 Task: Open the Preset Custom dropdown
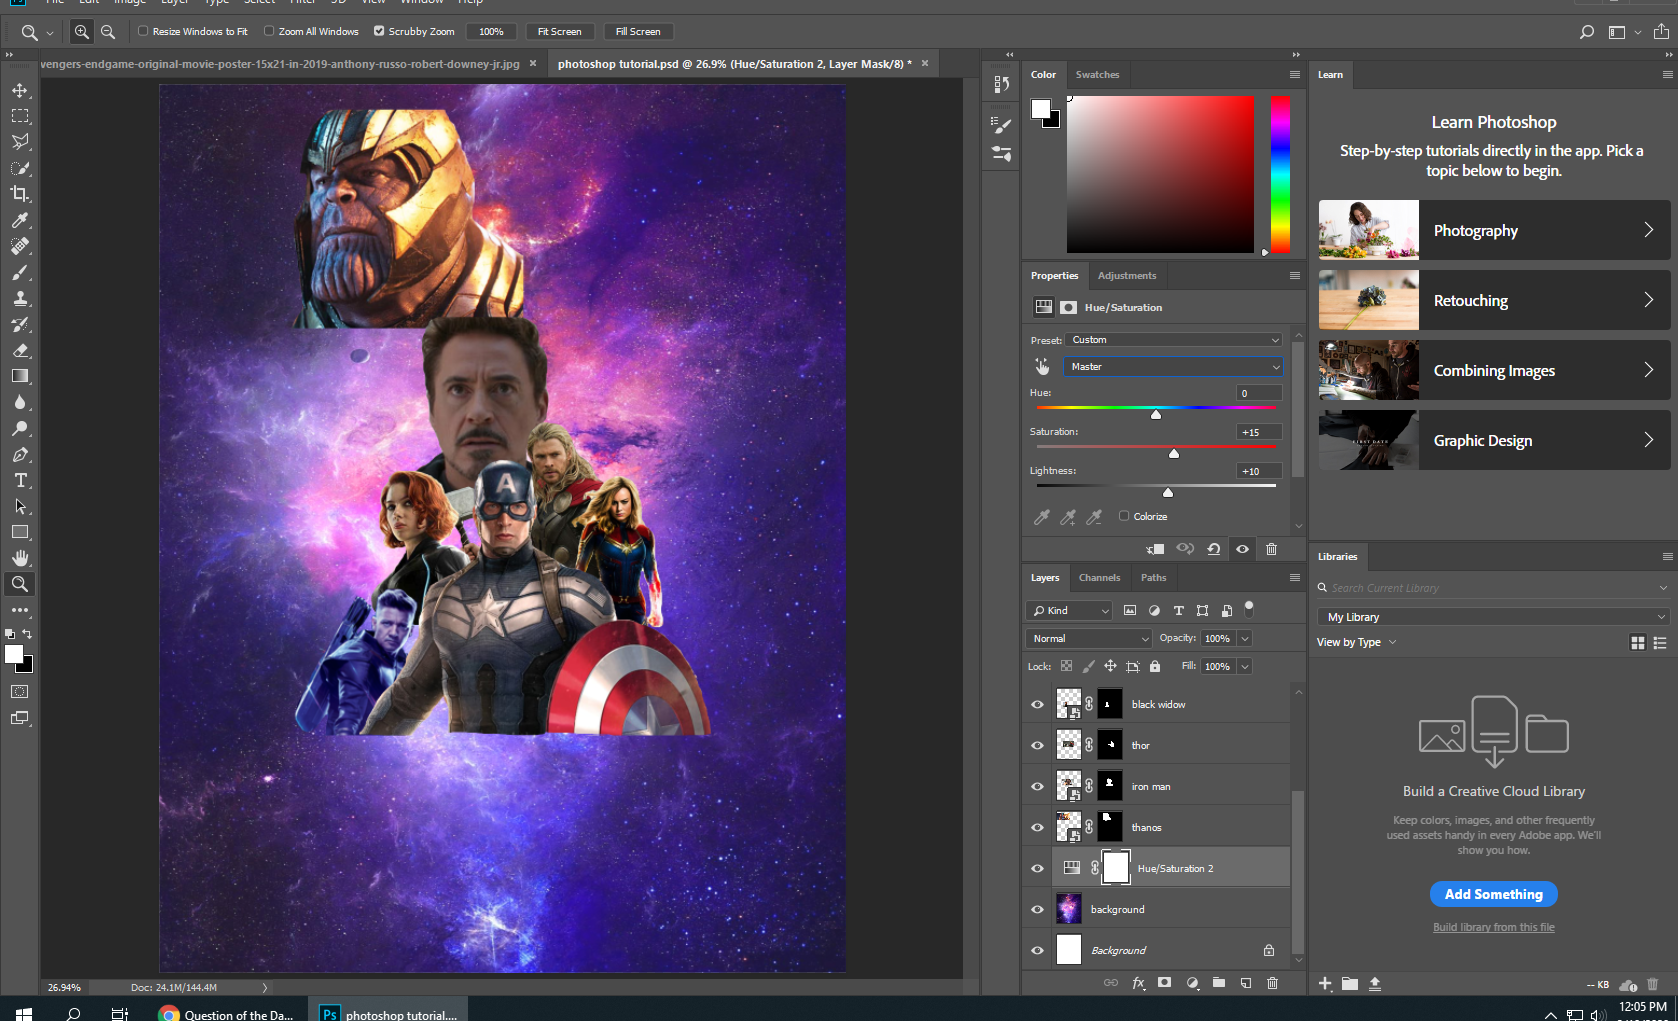point(1174,340)
